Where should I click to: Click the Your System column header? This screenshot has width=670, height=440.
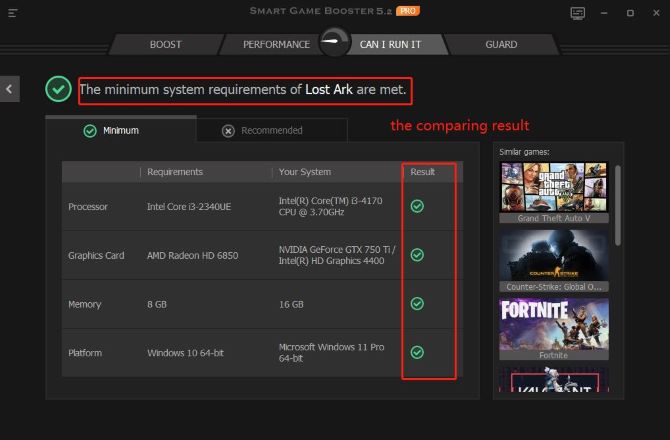click(x=305, y=172)
